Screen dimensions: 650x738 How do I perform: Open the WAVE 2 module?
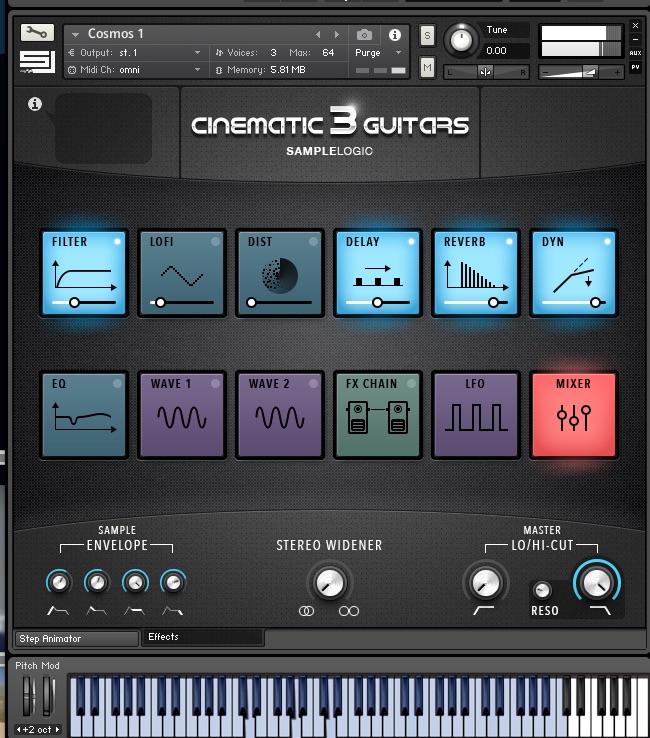280,413
